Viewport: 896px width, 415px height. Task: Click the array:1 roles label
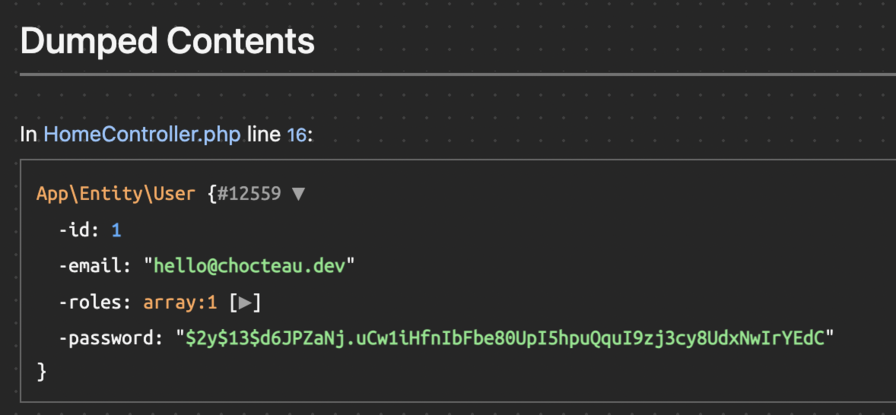click(184, 302)
